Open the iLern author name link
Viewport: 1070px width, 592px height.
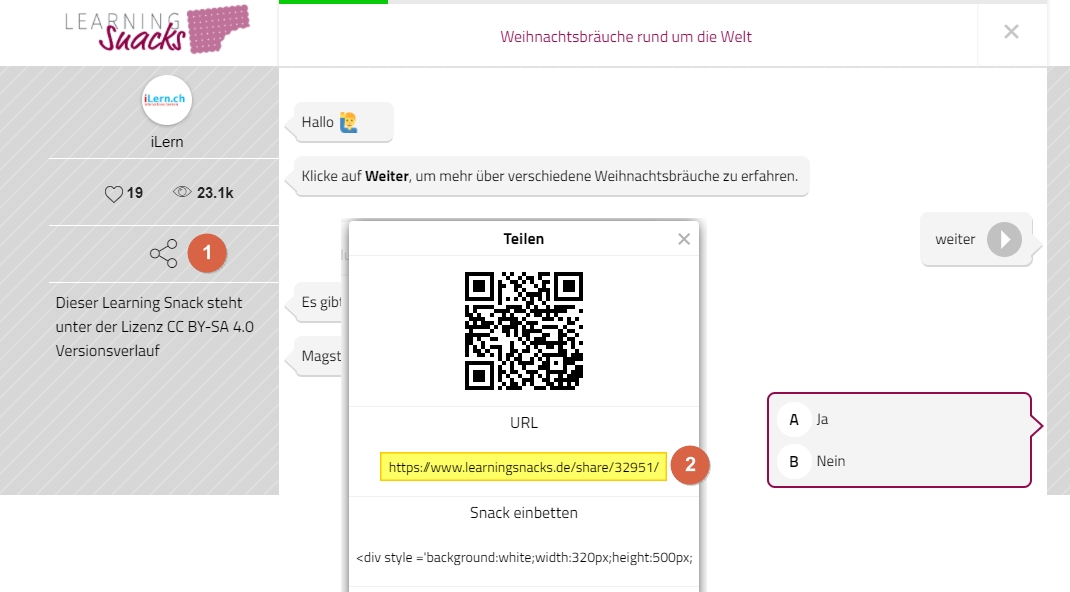point(167,142)
